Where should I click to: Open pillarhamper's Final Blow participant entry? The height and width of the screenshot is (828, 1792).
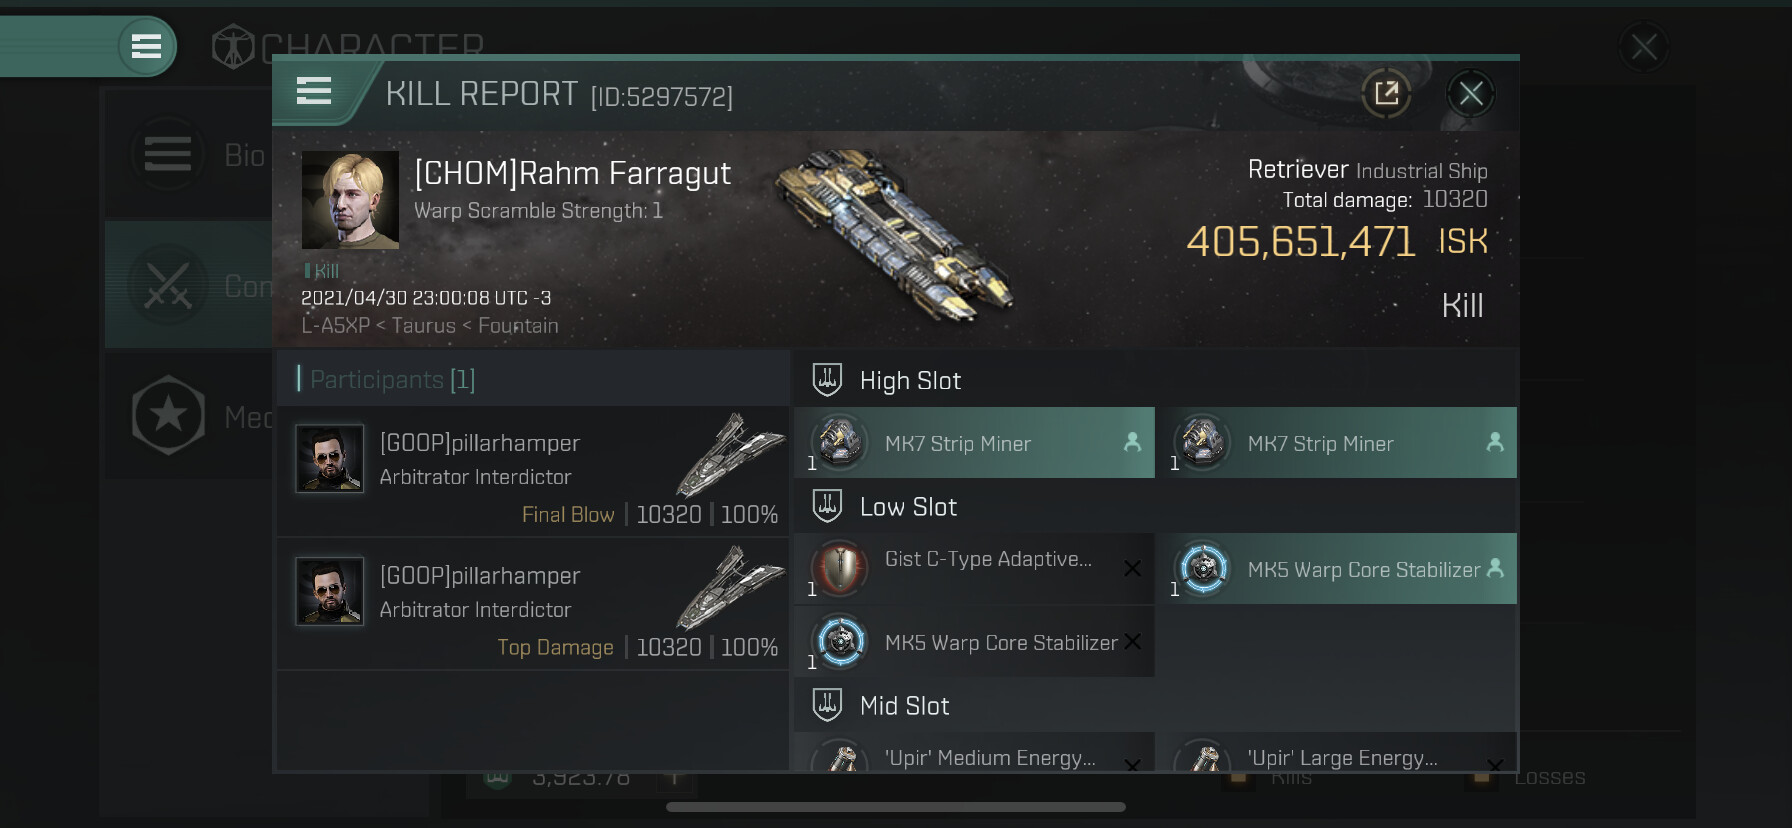[533, 471]
